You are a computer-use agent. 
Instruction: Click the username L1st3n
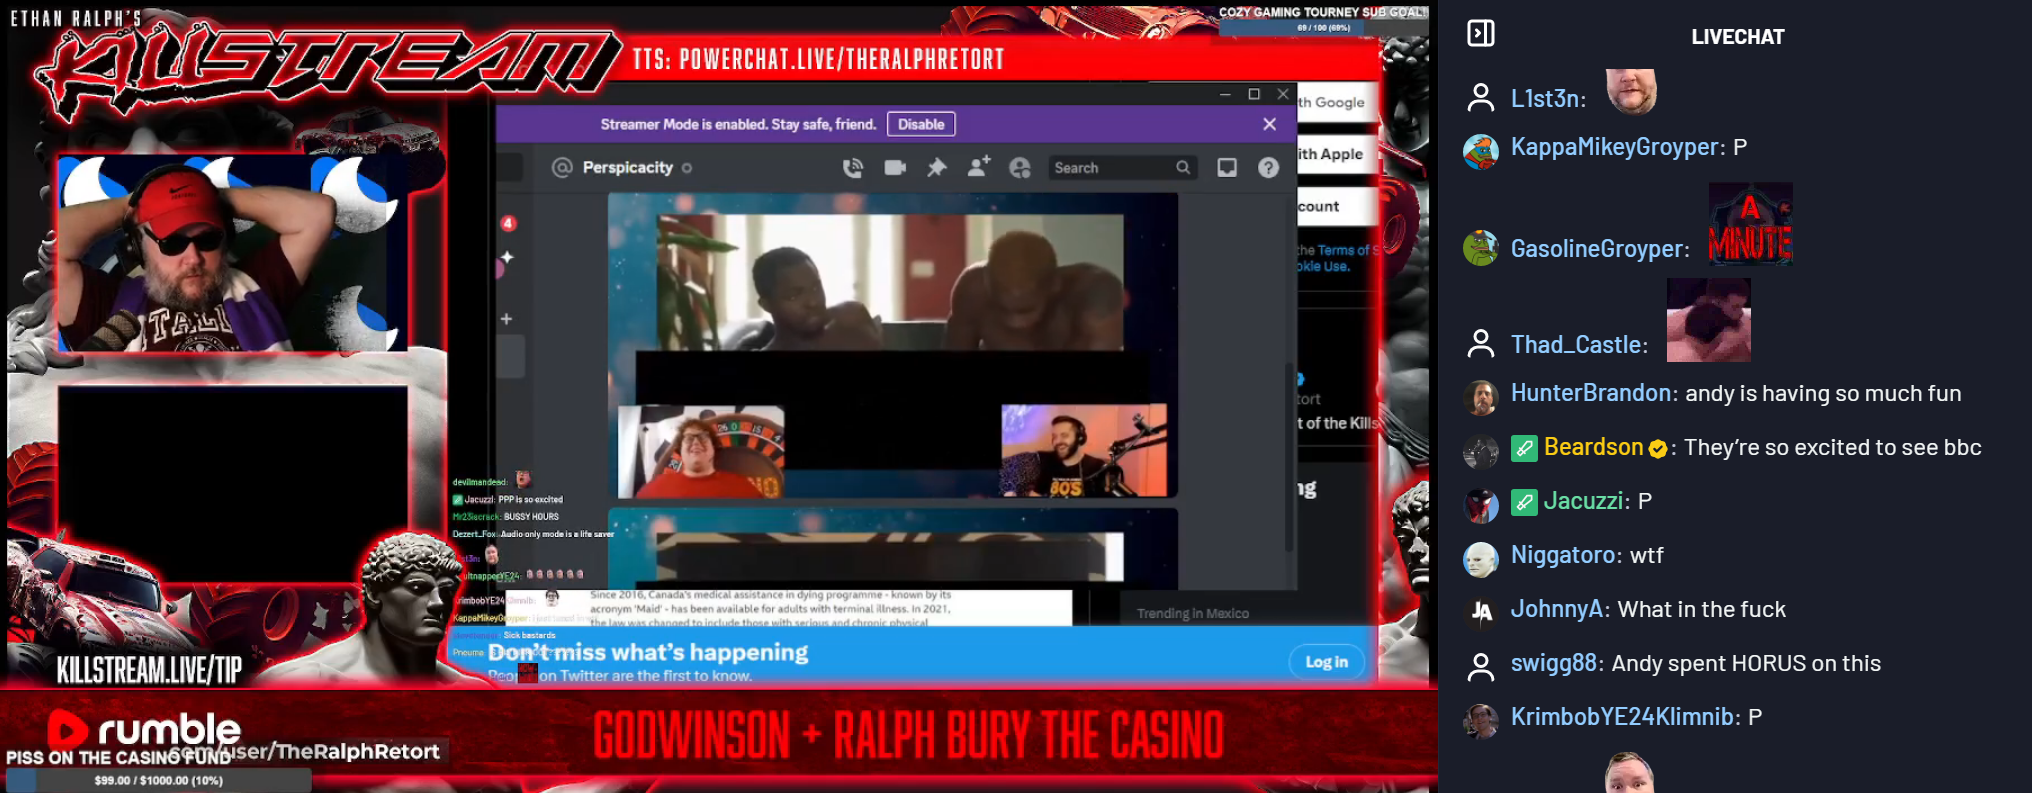click(x=1545, y=98)
